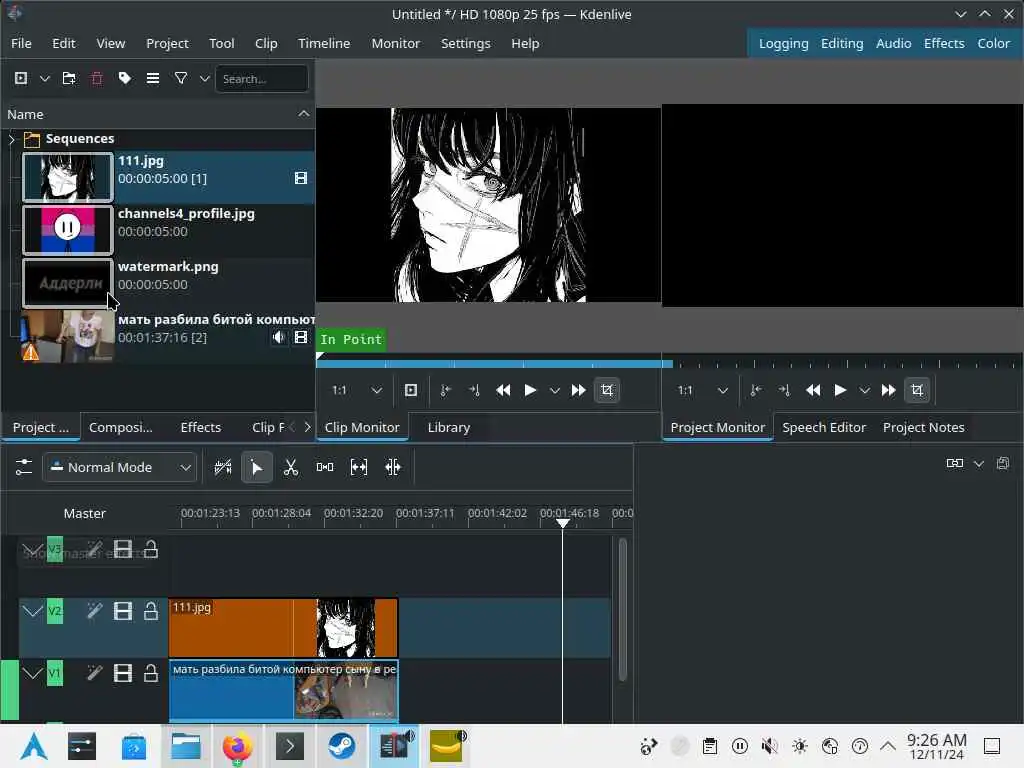Image resolution: width=1024 pixels, height=768 pixels.
Task: Open Project Monitor play options arrow
Action: (x=865, y=390)
